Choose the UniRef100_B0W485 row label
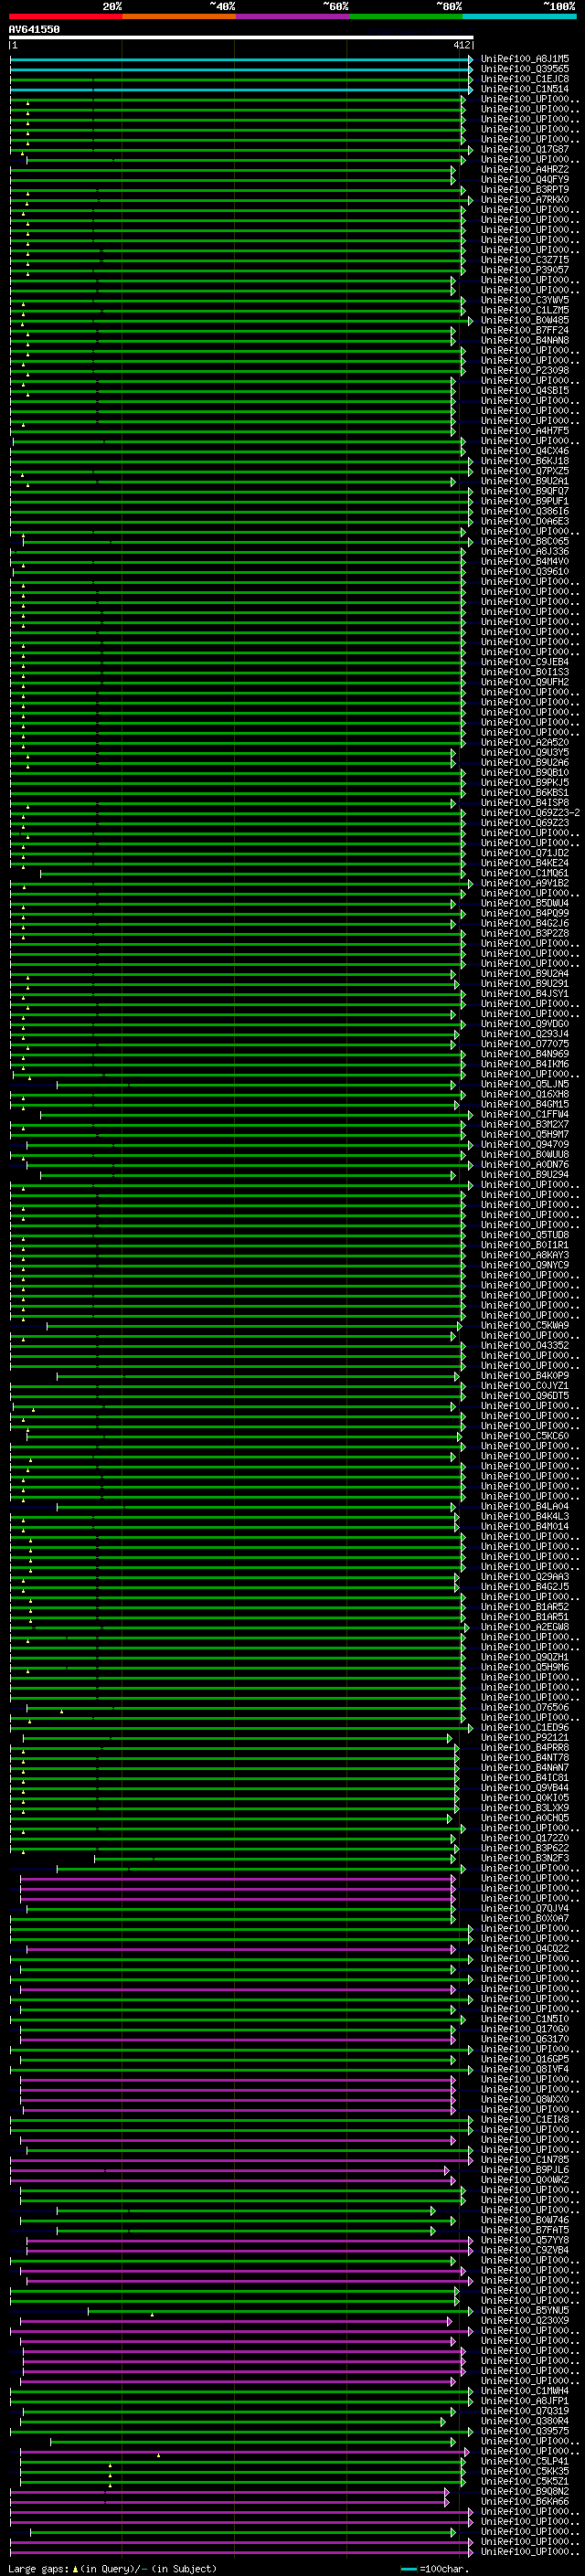This screenshot has width=585, height=2576. [x=525, y=320]
